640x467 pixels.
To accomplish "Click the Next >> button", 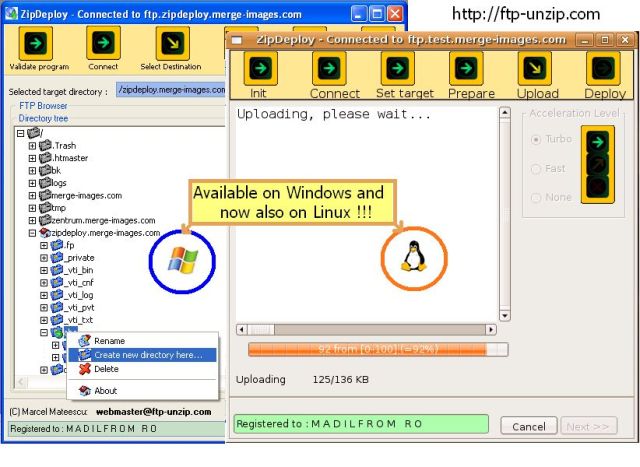I will [588, 426].
